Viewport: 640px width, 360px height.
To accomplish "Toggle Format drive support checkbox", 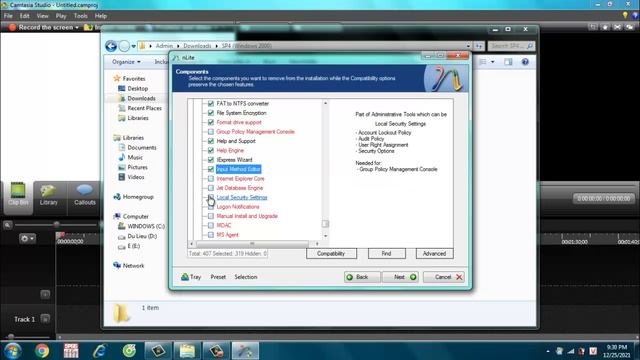I will tap(211, 122).
